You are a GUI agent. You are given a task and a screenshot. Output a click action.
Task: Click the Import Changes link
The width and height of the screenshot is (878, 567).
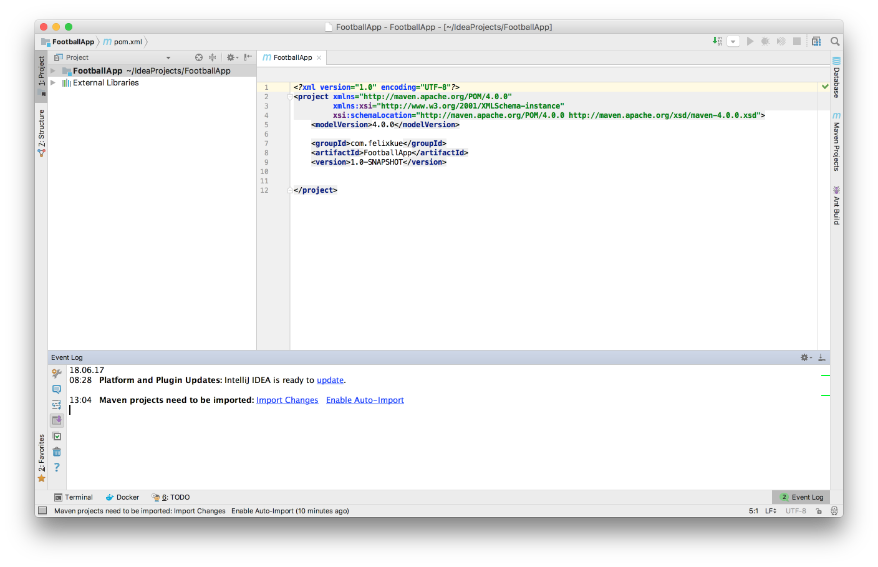click(x=287, y=400)
